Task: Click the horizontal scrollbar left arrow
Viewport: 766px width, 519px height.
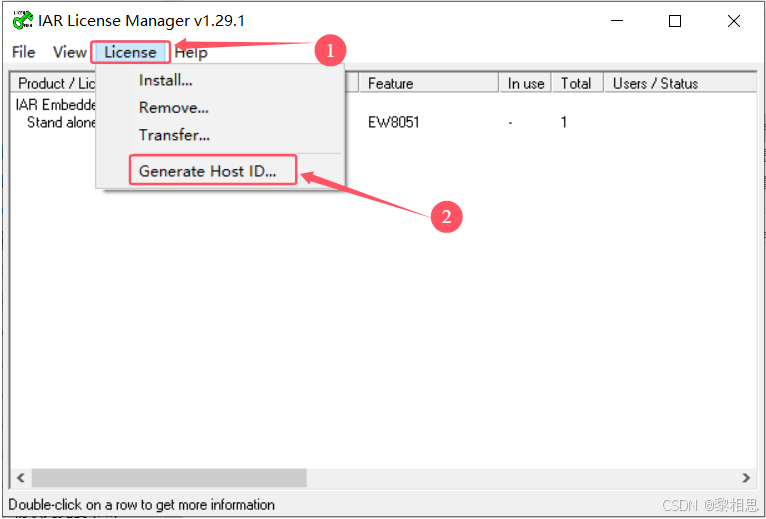Action: (21, 477)
